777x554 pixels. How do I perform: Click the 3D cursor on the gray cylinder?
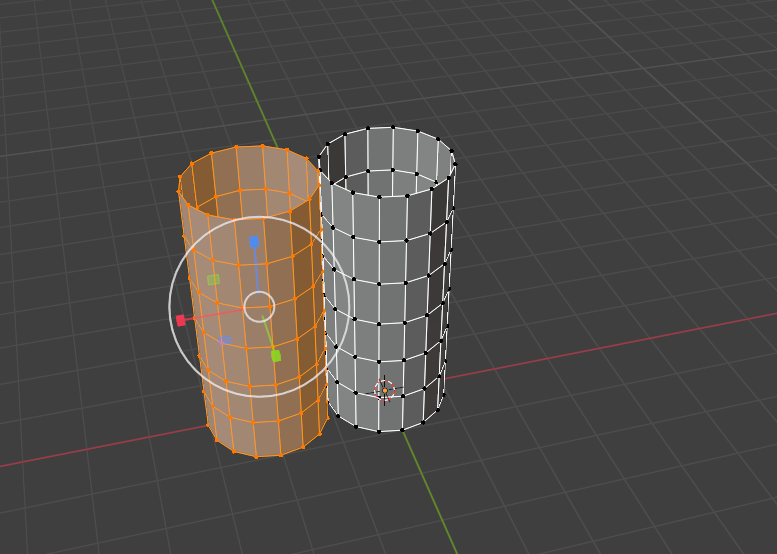pyautogui.click(x=384, y=390)
